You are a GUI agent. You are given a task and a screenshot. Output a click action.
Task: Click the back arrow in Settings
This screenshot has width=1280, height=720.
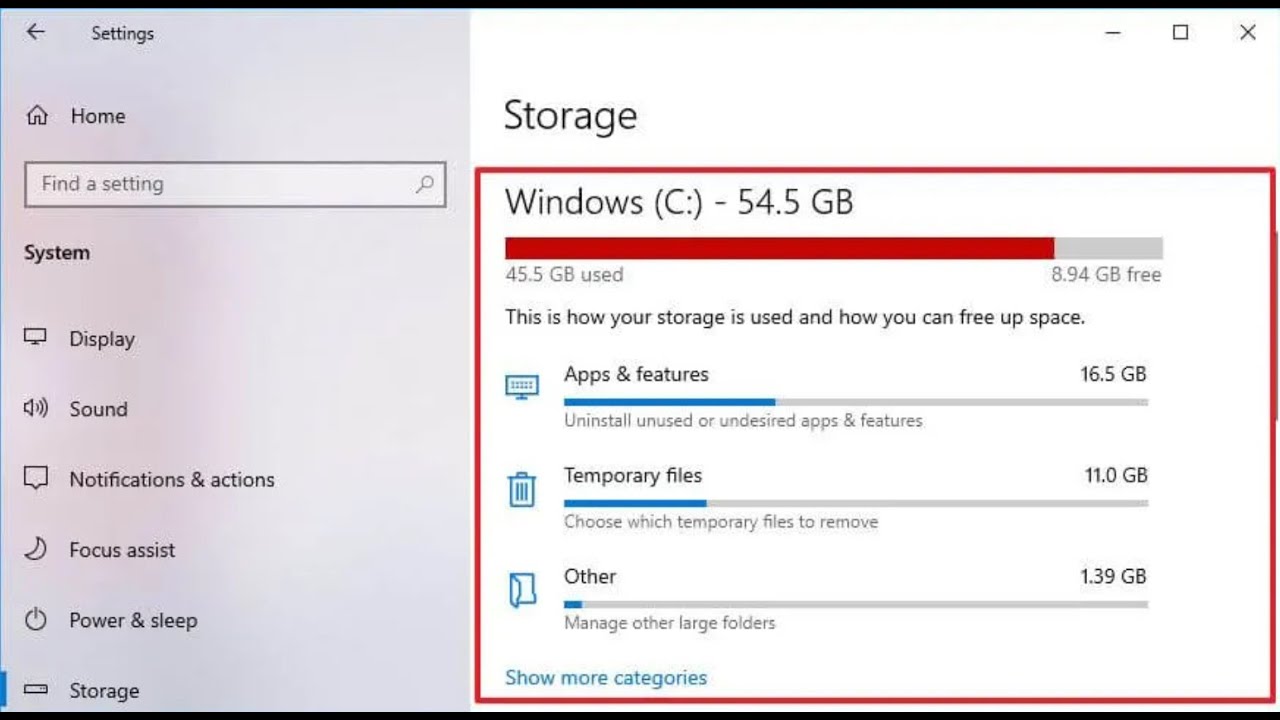point(36,32)
